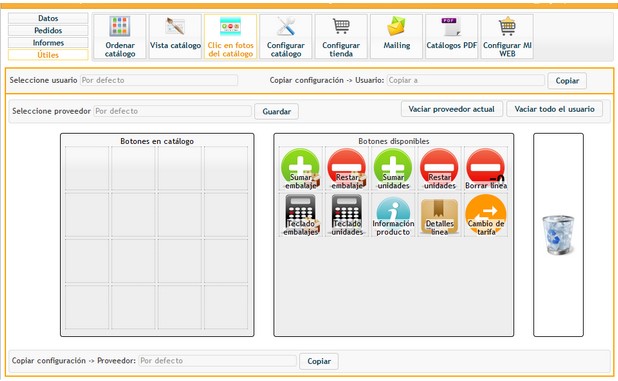
Task: Select the Restar embalaje button icon
Action: coord(347,169)
